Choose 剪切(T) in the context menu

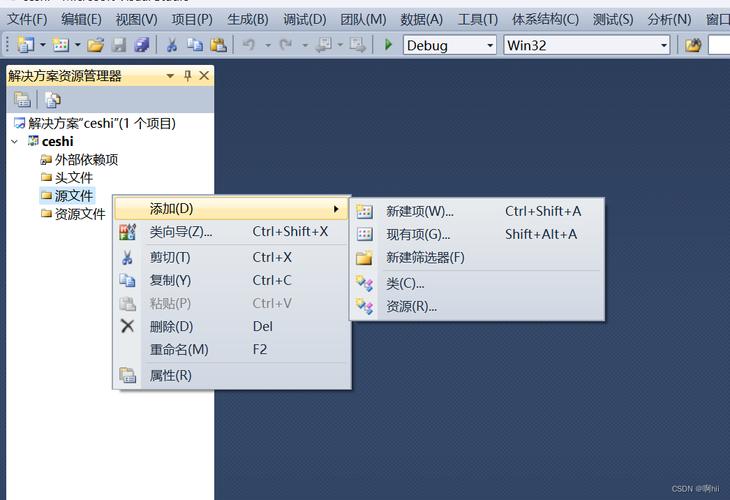coord(231,257)
